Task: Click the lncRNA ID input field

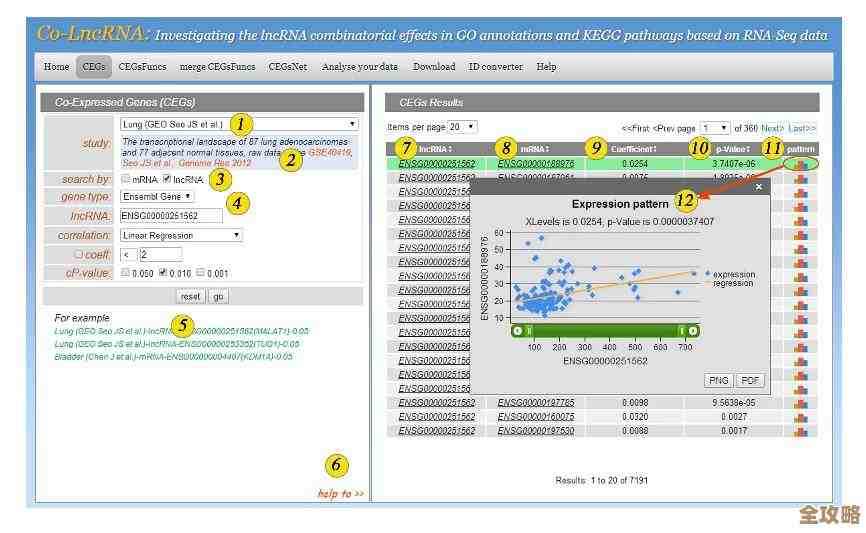Action: (170, 216)
